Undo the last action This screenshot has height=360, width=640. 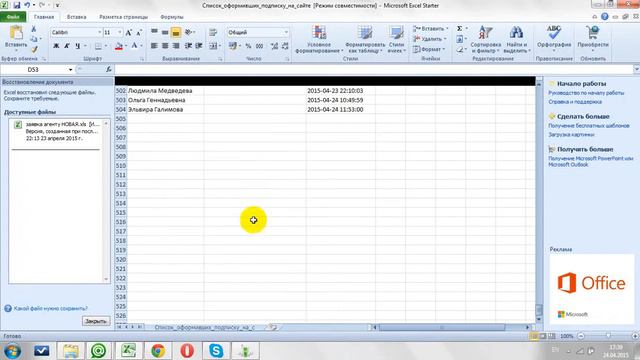[27, 5]
